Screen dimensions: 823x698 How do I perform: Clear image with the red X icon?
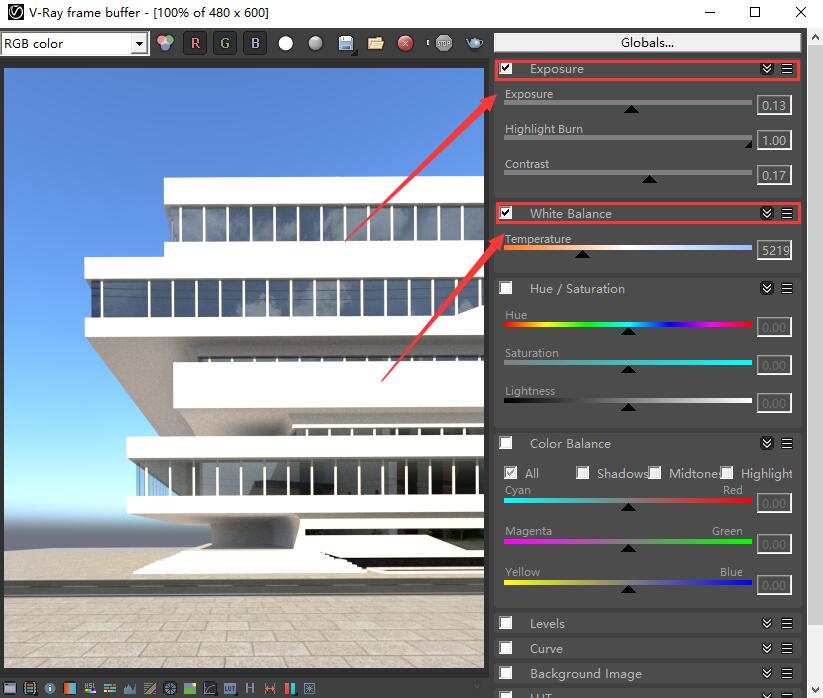405,43
